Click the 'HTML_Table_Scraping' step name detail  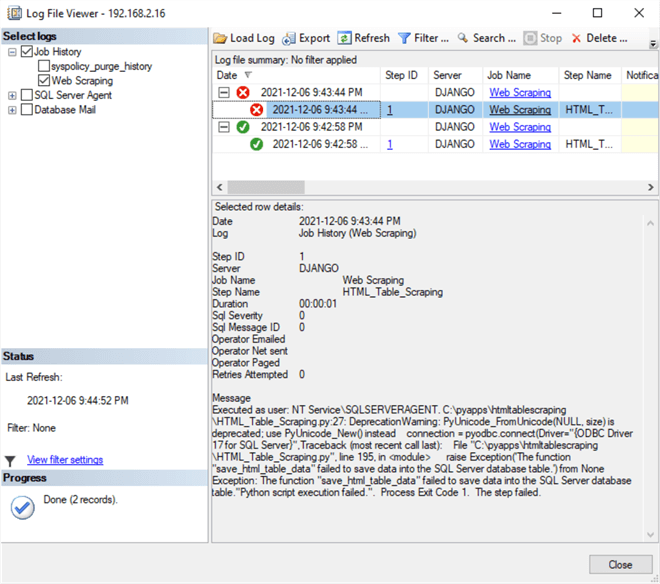click(x=392, y=292)
